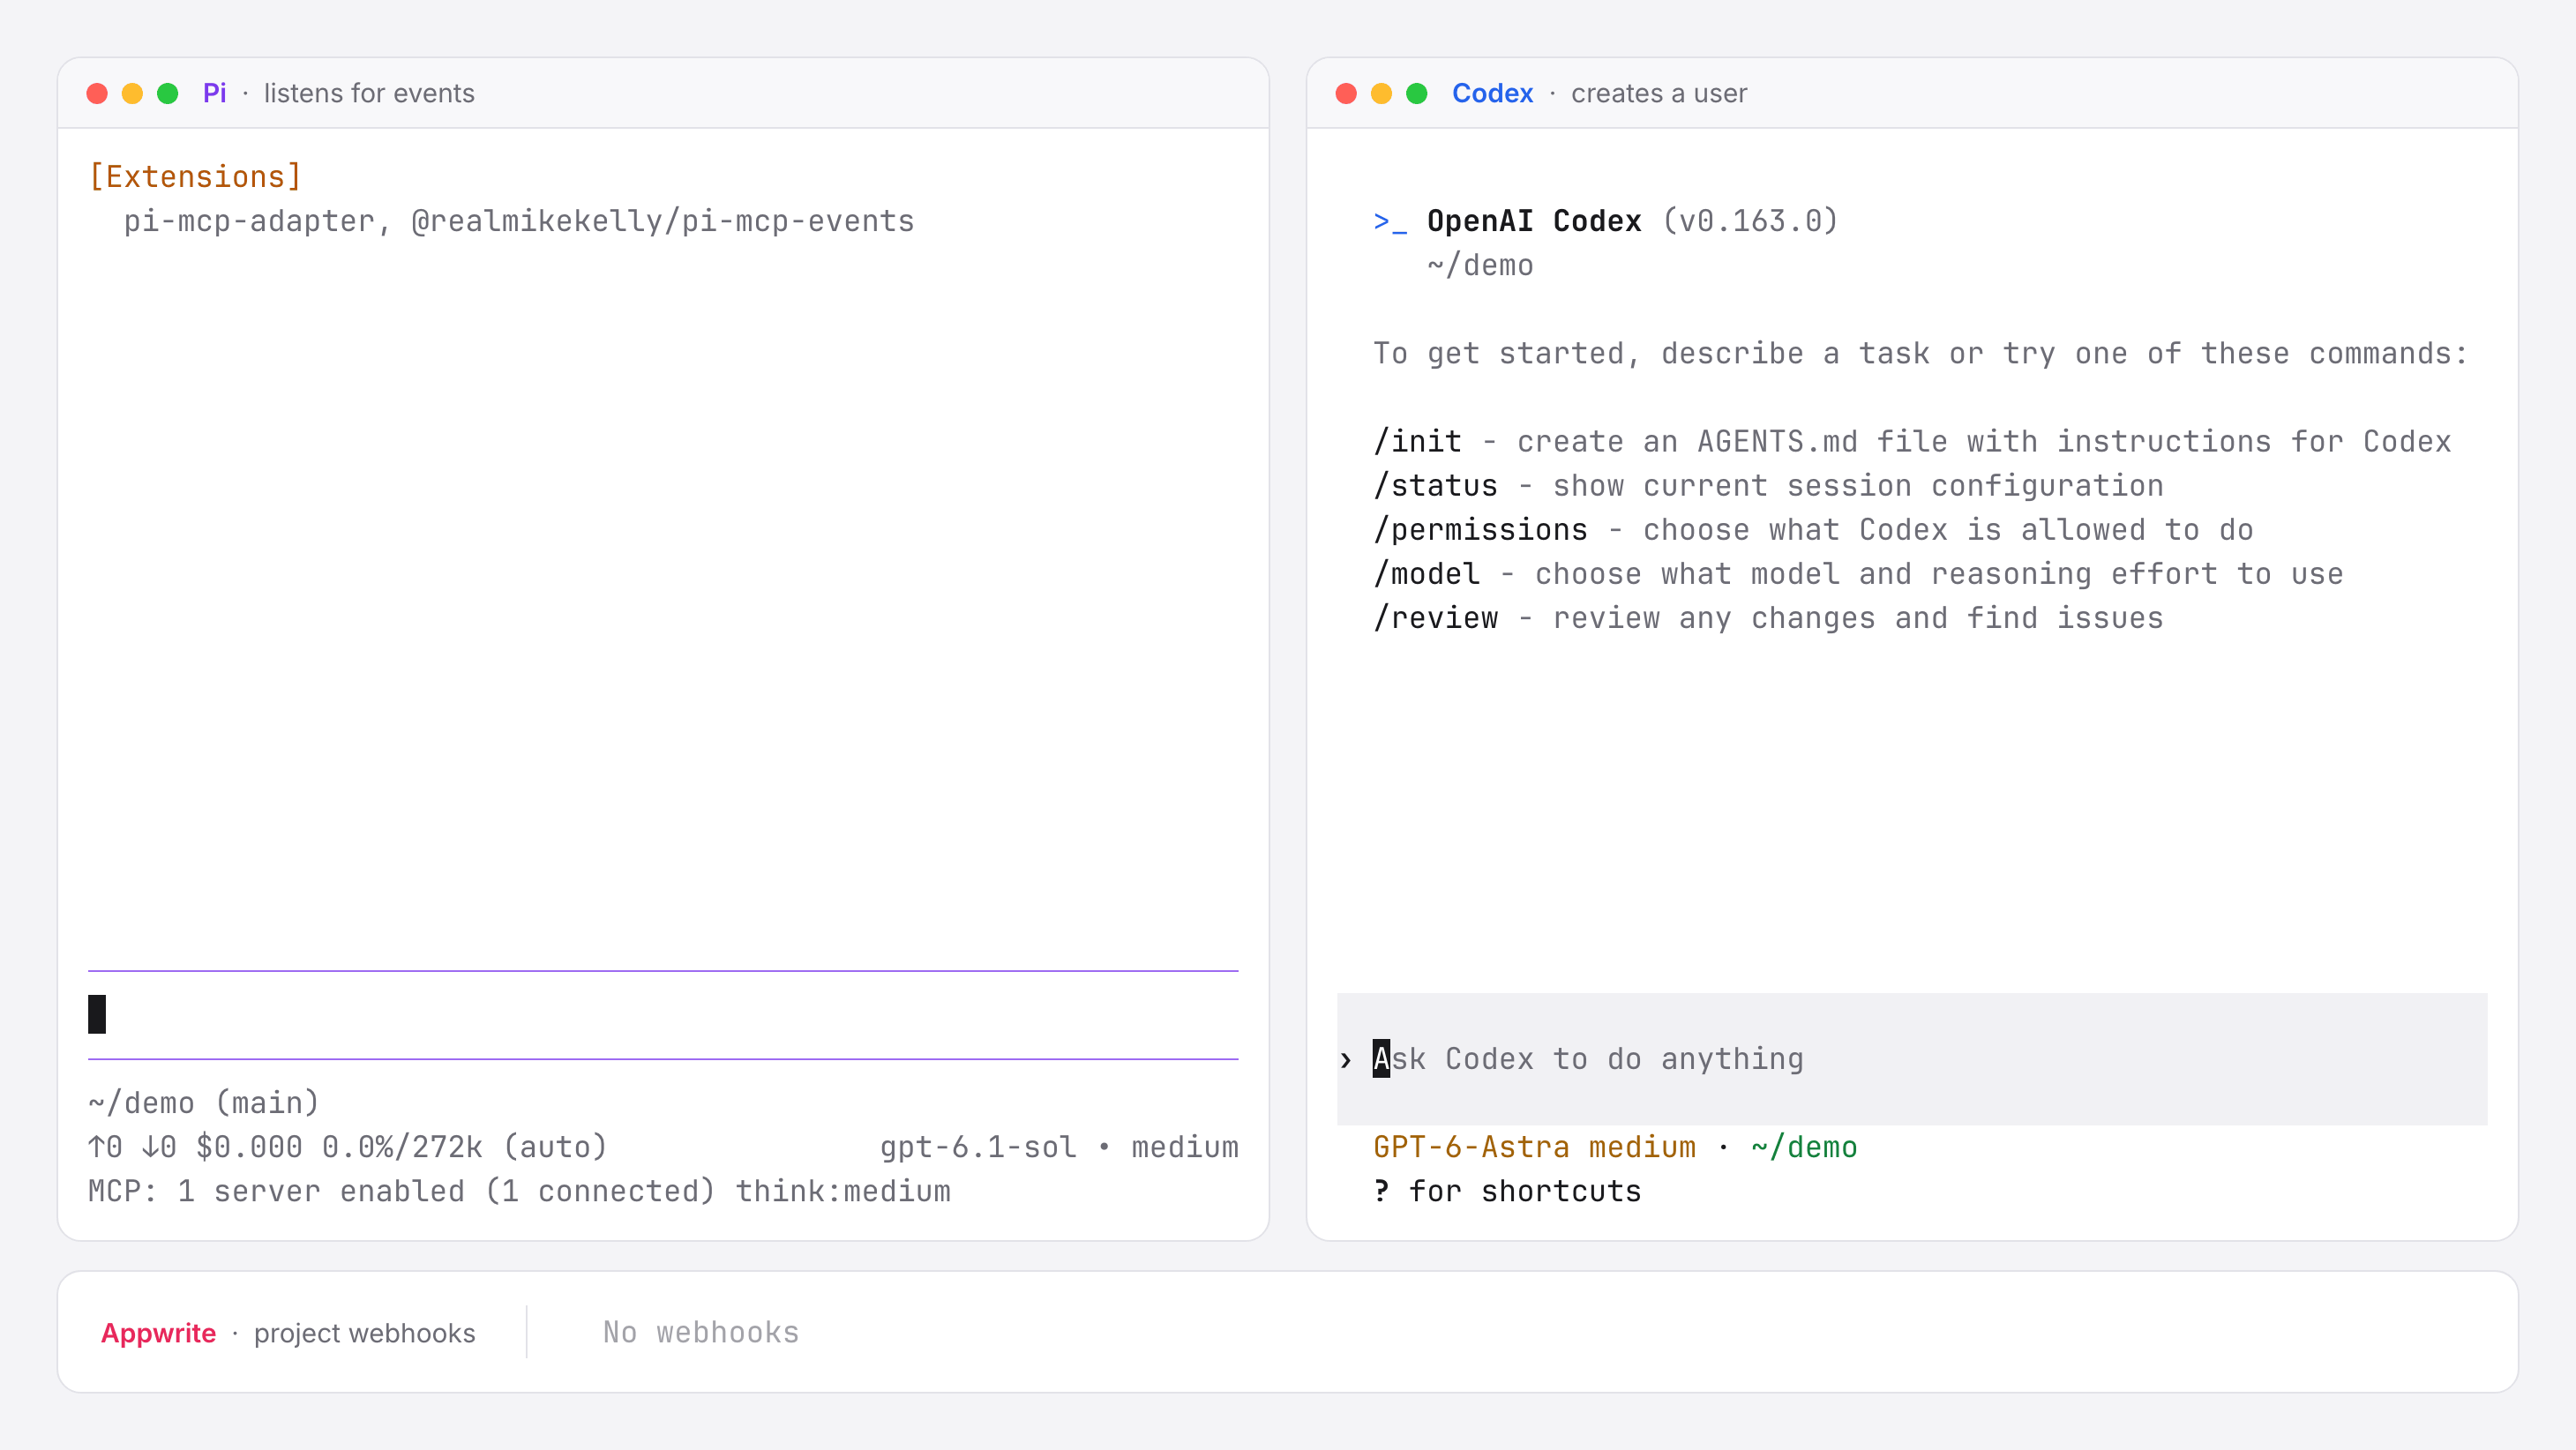Click the gpt-6.1-sol • medium model indicator
Image resolution: width=2576 pixels, height=1450 pixels.
pyautogui.click(x=1059, y=1147)
